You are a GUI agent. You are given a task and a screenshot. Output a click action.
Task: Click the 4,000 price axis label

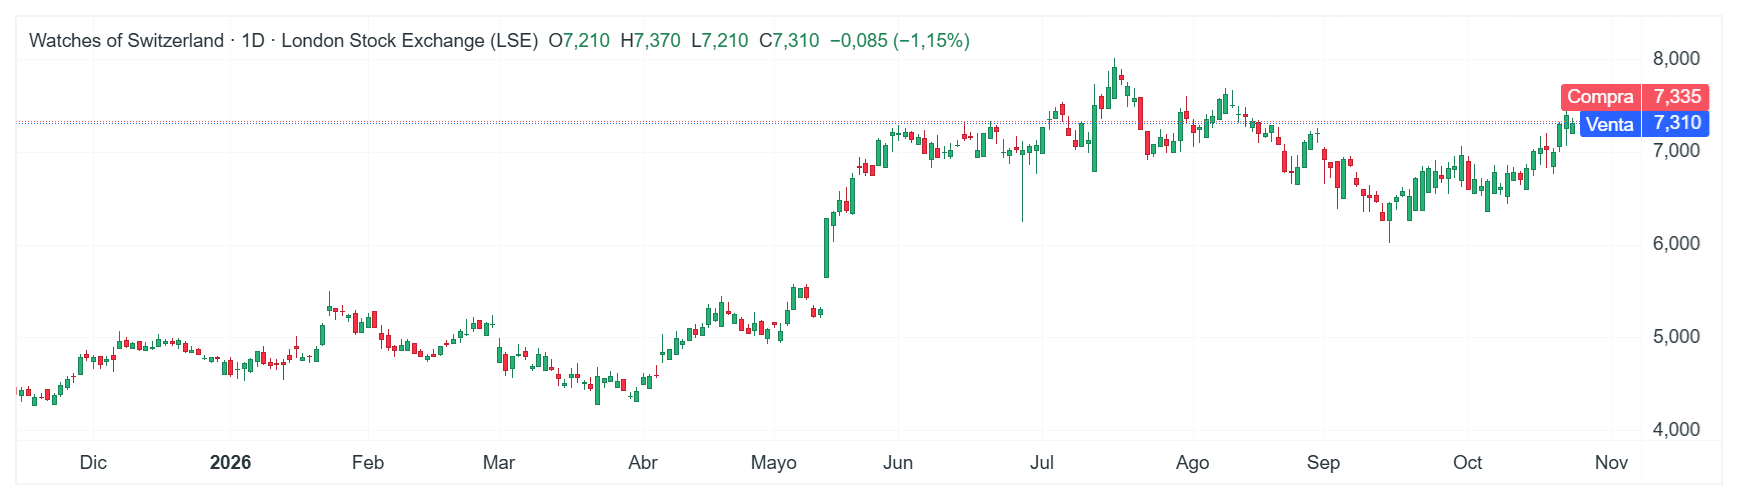click(x=1676, y=430)
